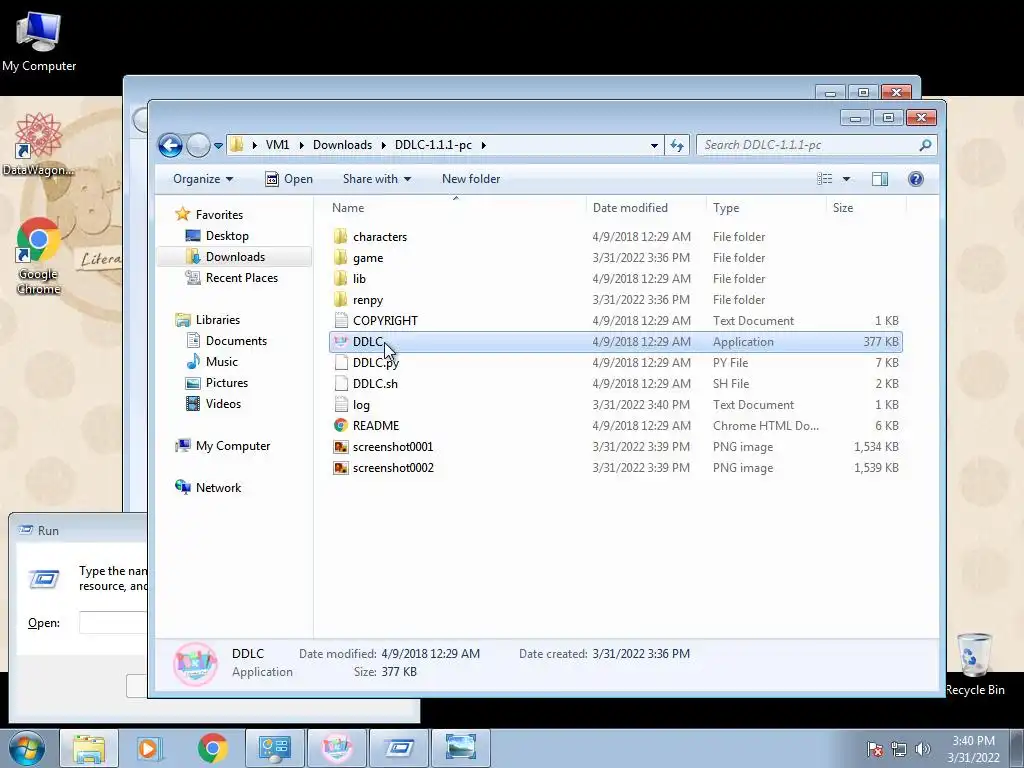This screenshot has height=768, width=1024.
Task: Select the DDLC application file
Action: click(x=615, y=342)
